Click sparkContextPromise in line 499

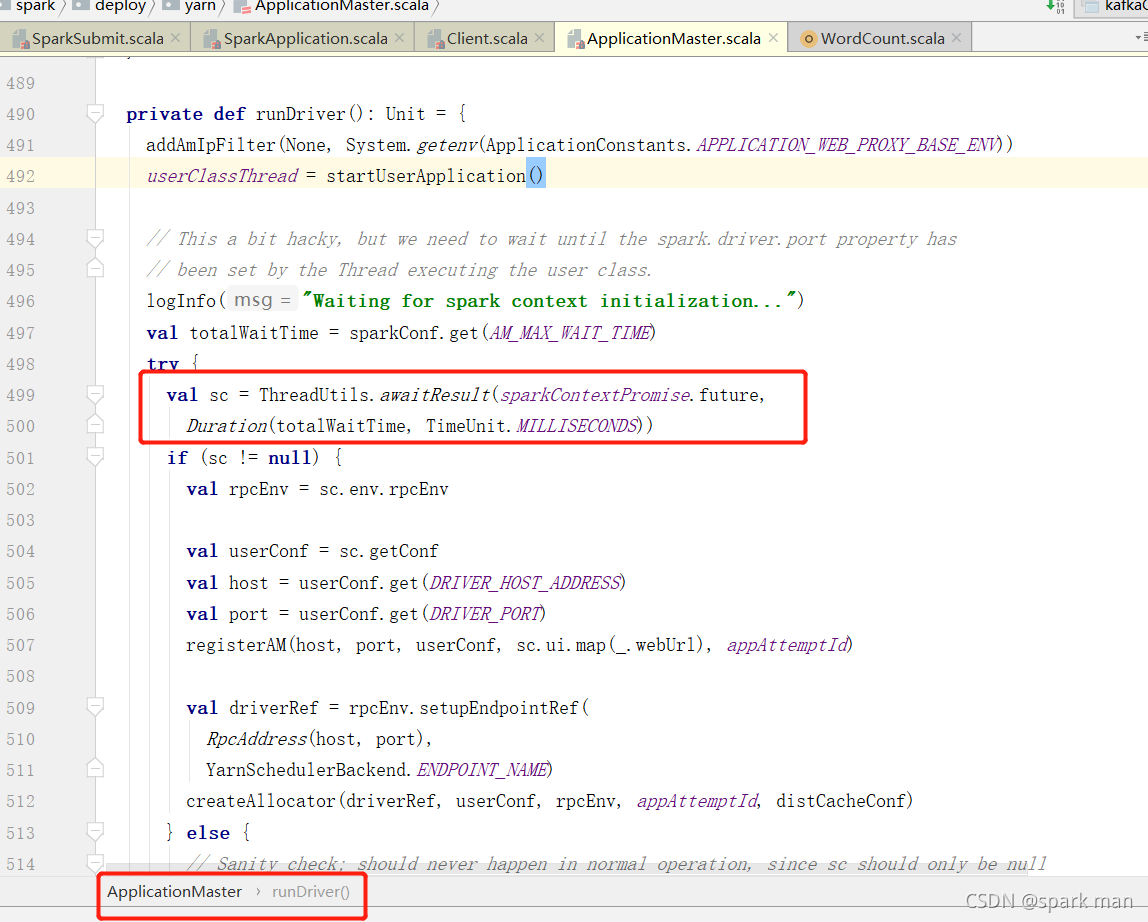(595, 395)
